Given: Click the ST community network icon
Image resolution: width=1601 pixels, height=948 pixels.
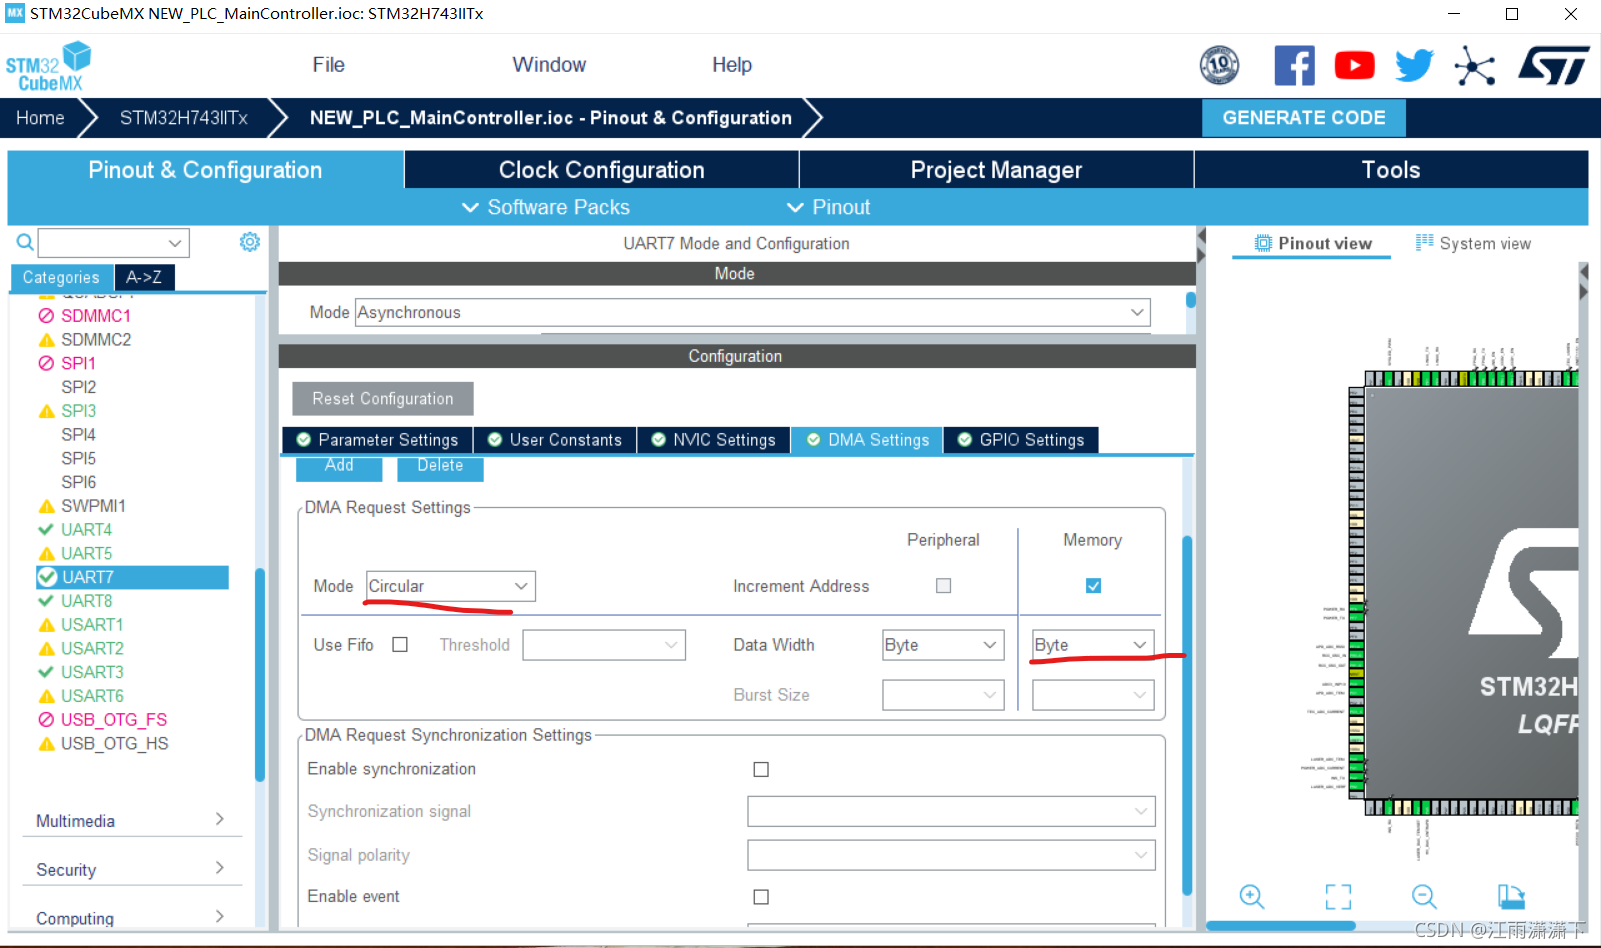Looking at the screenshot, I should click(x=1474, y=67).
